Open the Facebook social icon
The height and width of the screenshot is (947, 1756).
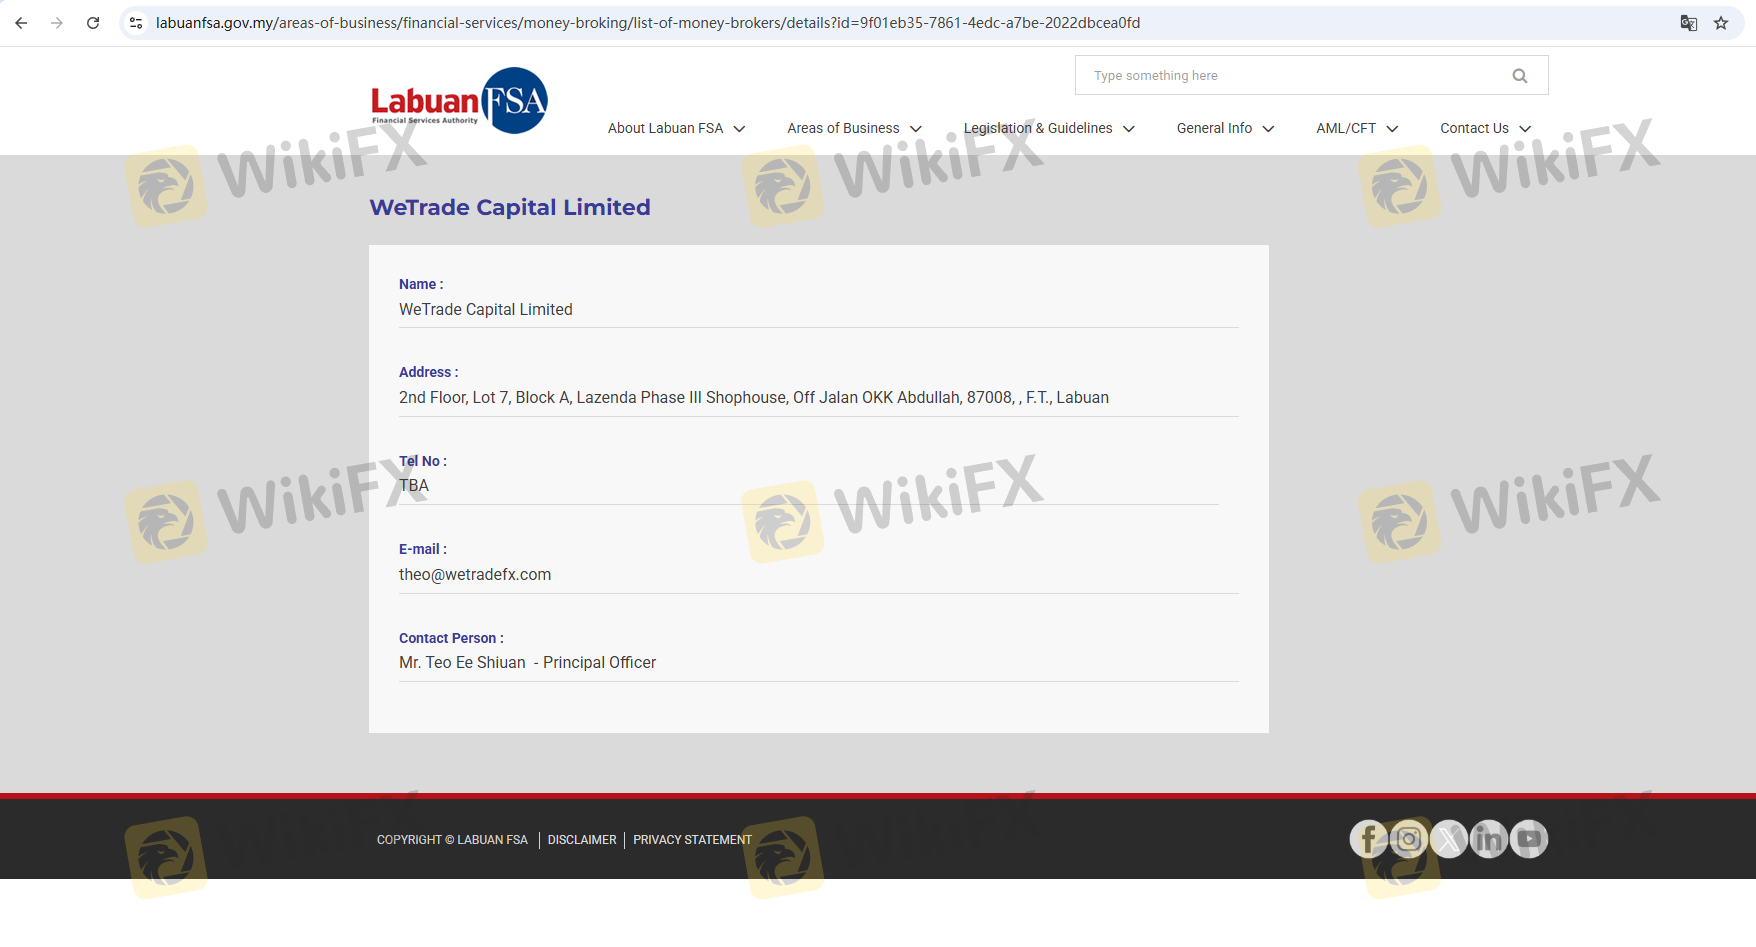(x=1368, y=839)
